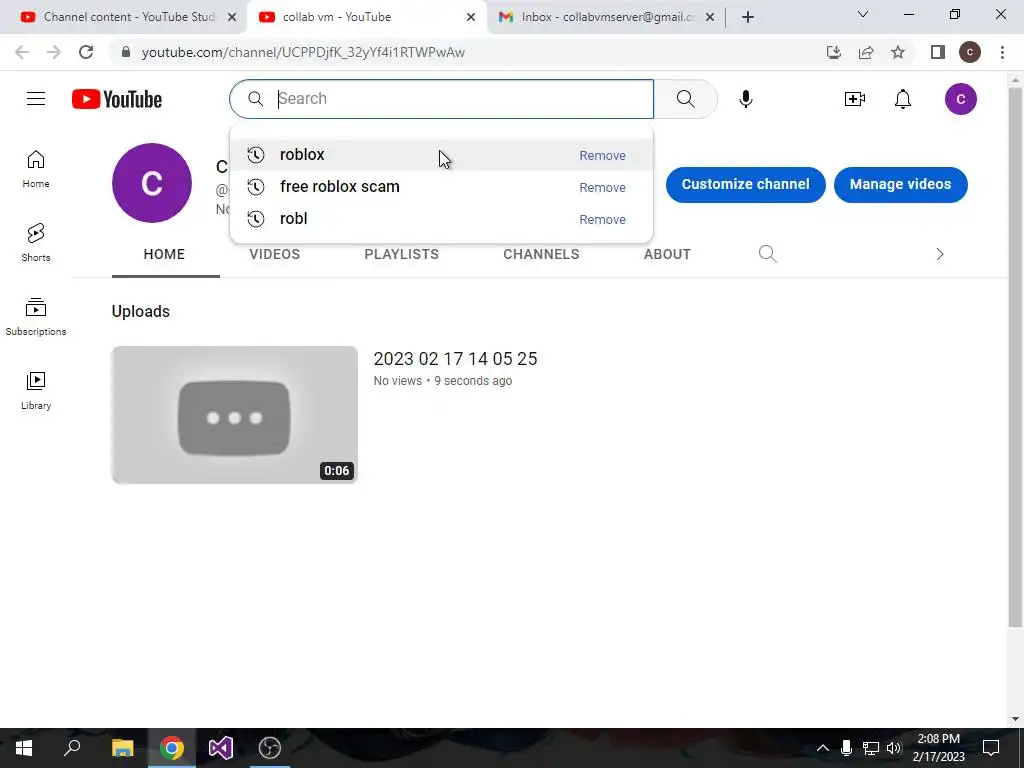The height and width of the screenshot is (768, 1024).
Task: Open the account avatar menu
Action: [961, 99]
